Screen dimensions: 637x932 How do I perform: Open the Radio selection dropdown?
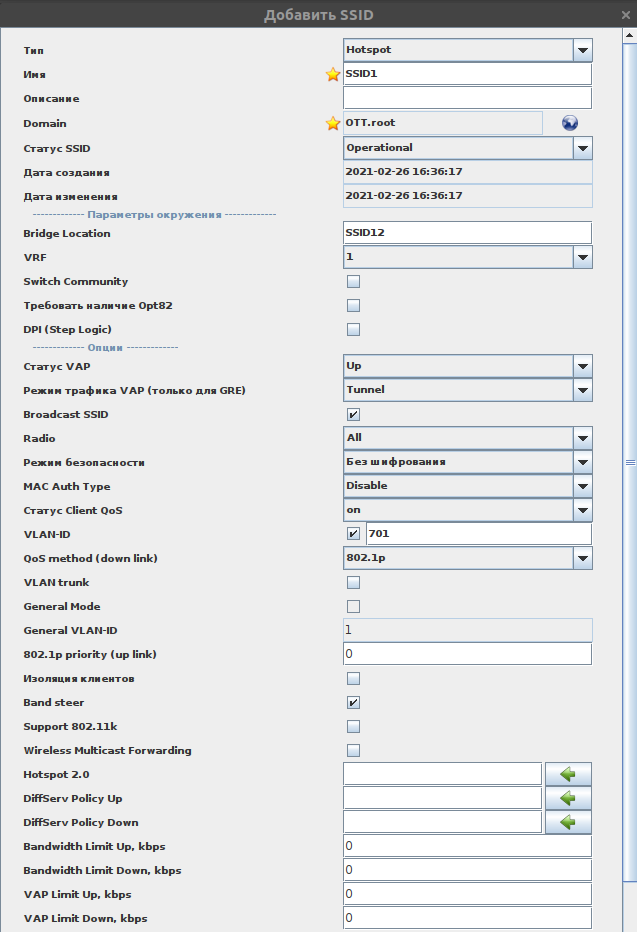pyautogui.click(x=582, y=438)
